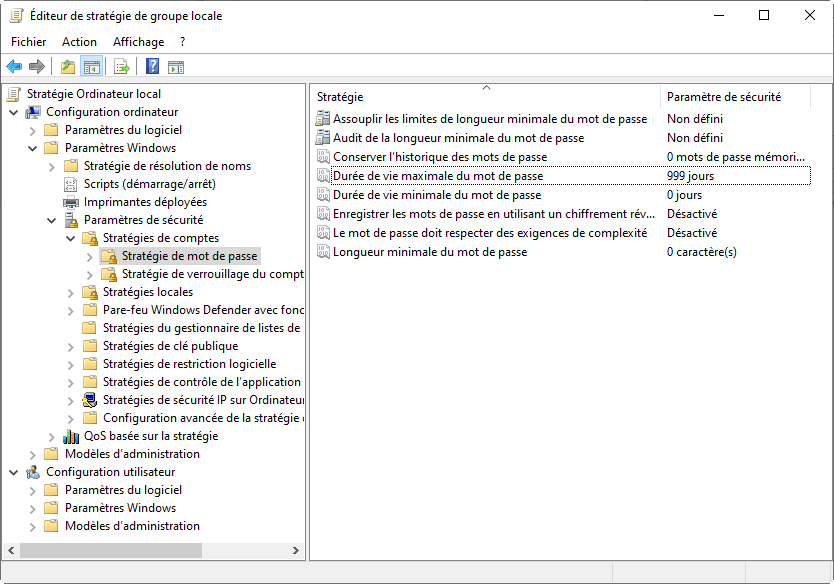Collapse the Paramètres de sécurité node
The width and height of the screenshot is (834, 584).
click(52, 220)
